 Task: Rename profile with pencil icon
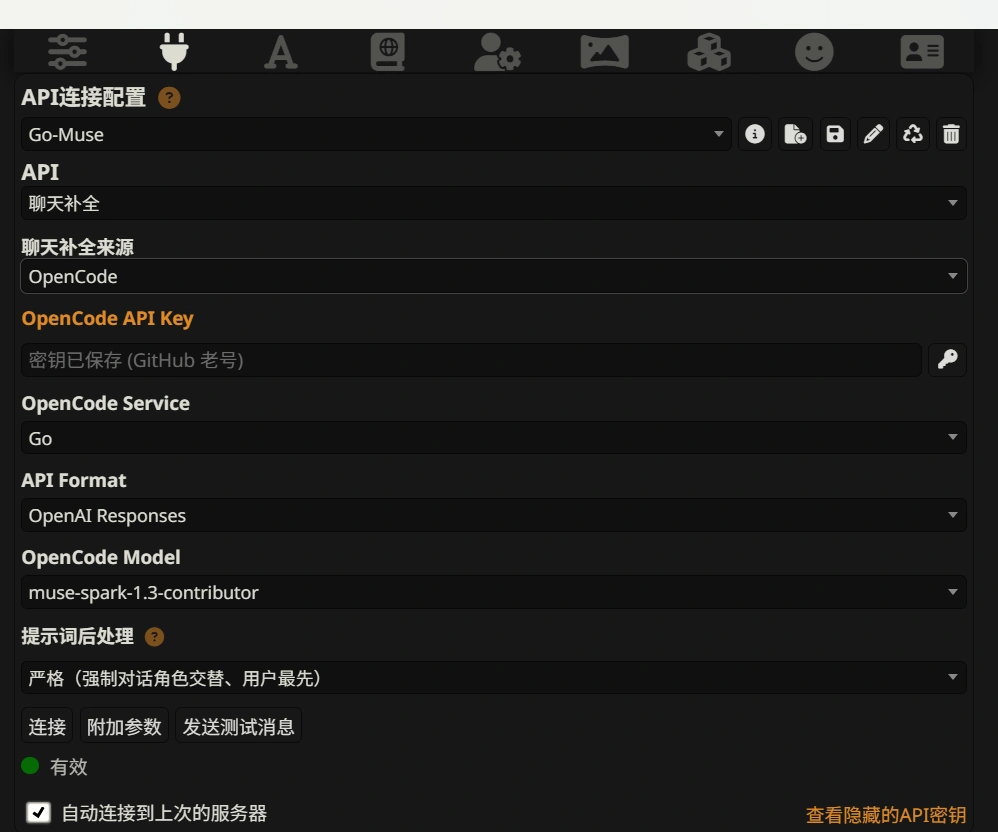click(873, 134)
